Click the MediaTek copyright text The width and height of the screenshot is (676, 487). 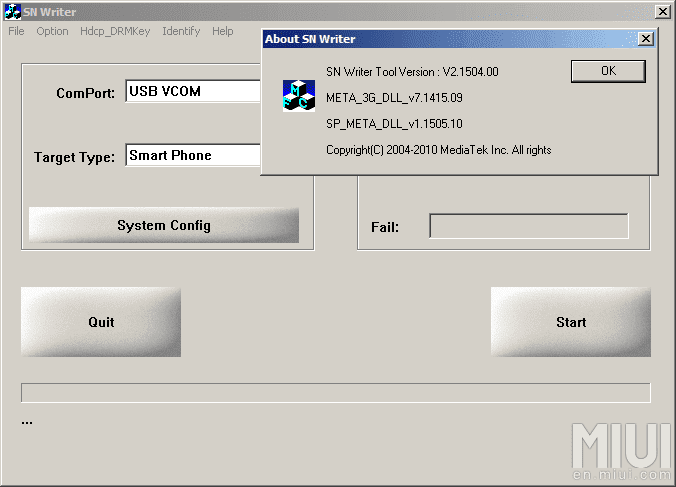click(438, 150)
